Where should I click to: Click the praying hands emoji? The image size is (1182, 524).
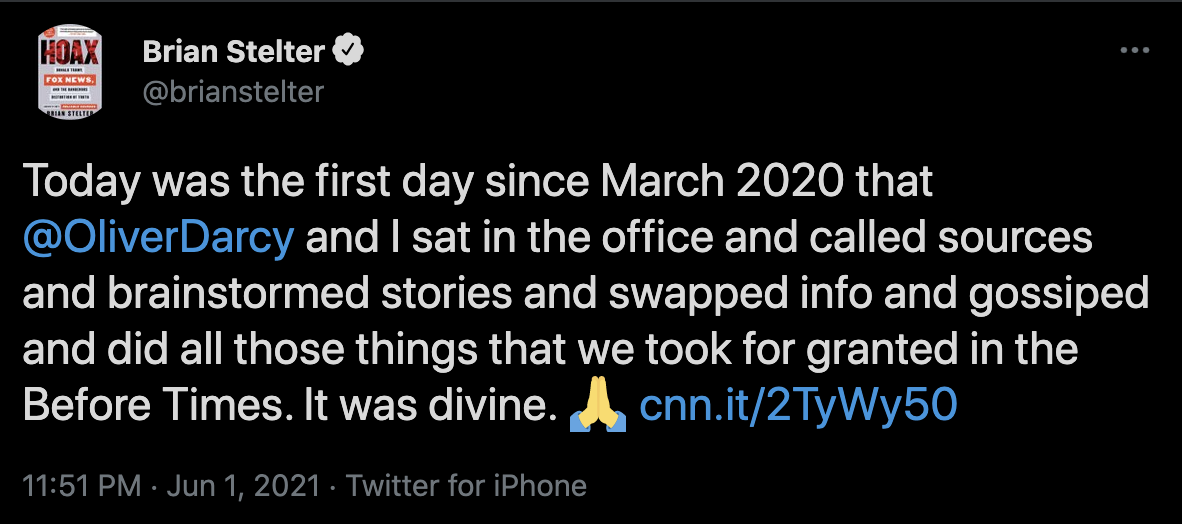pyautogui.click(x=597, y=406)
